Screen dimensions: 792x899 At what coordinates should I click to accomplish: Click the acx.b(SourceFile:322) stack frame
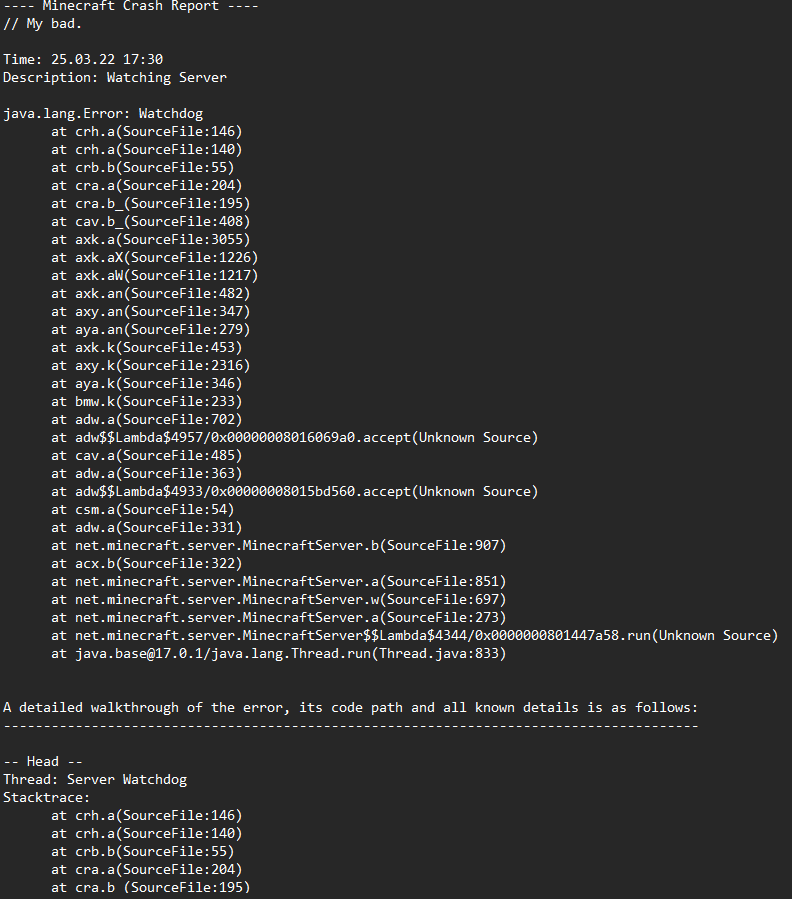[146, 564]
